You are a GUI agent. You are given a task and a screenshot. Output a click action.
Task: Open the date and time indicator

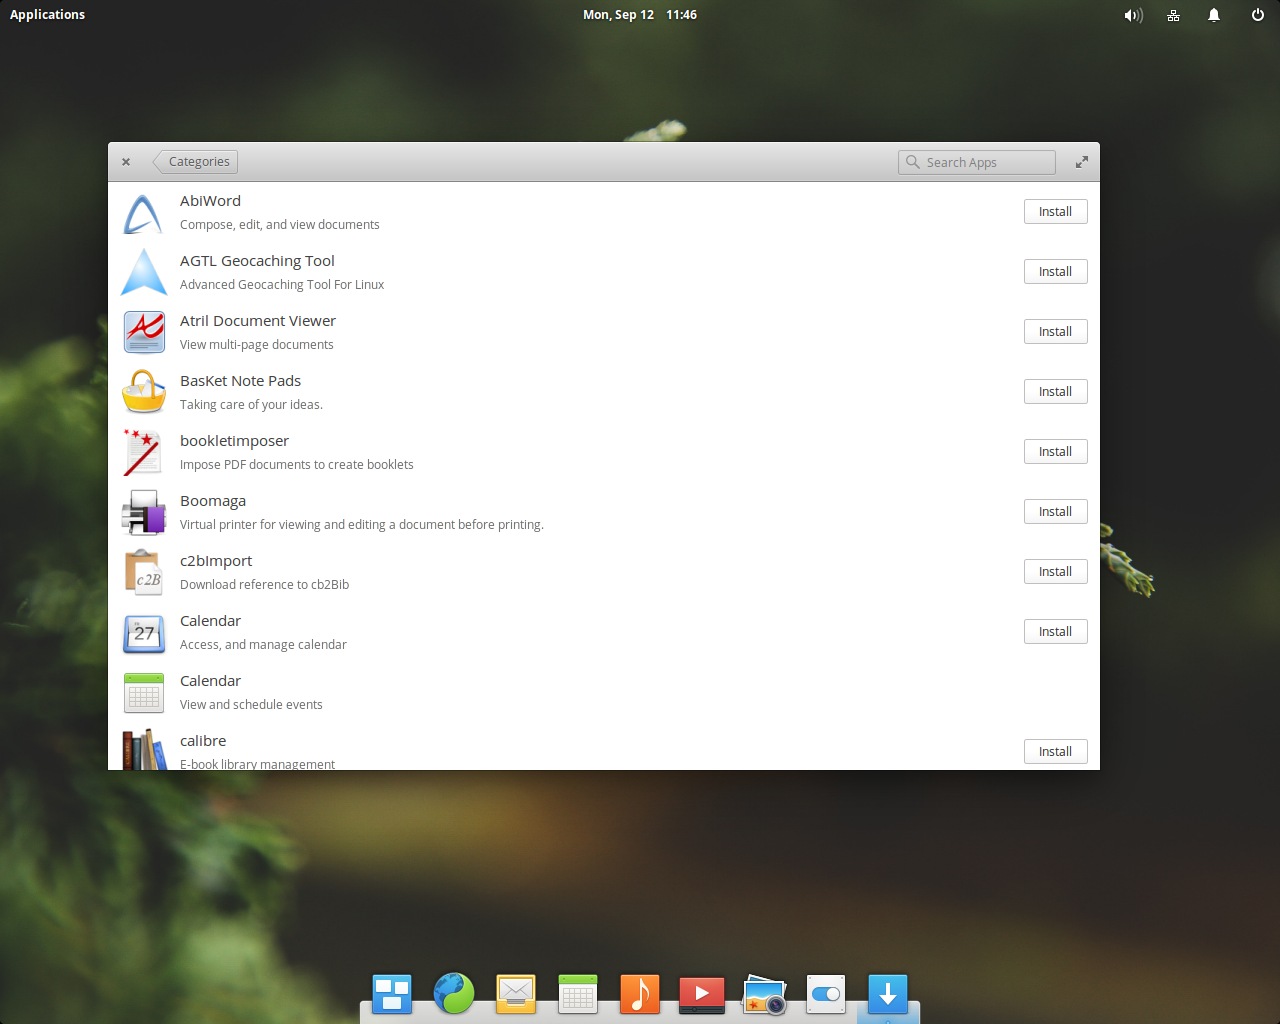pos(640,15)
